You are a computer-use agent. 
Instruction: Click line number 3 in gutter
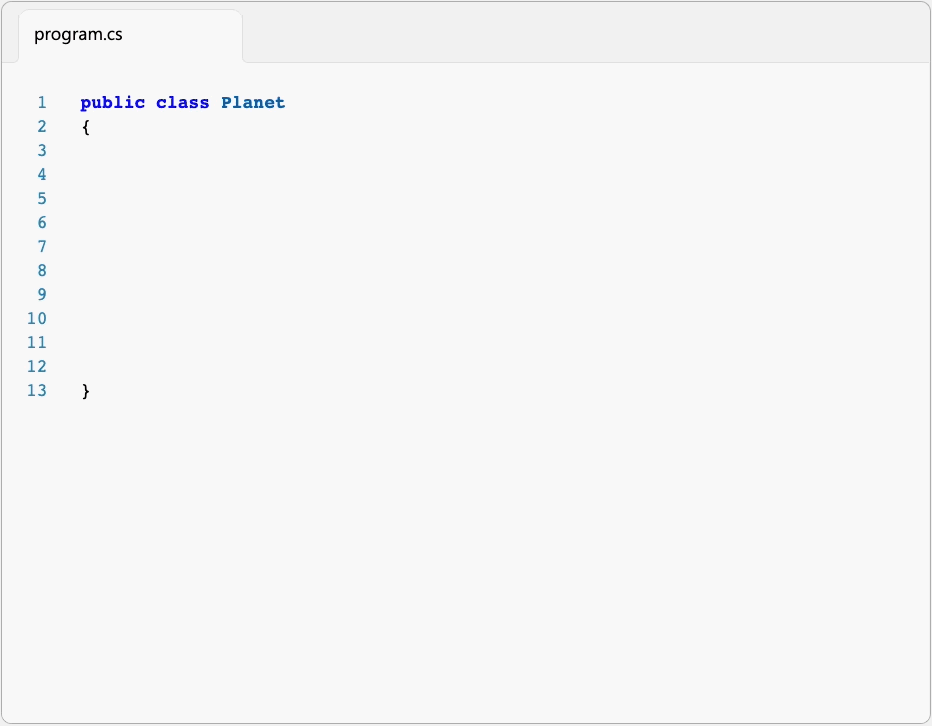click(42, 150)
